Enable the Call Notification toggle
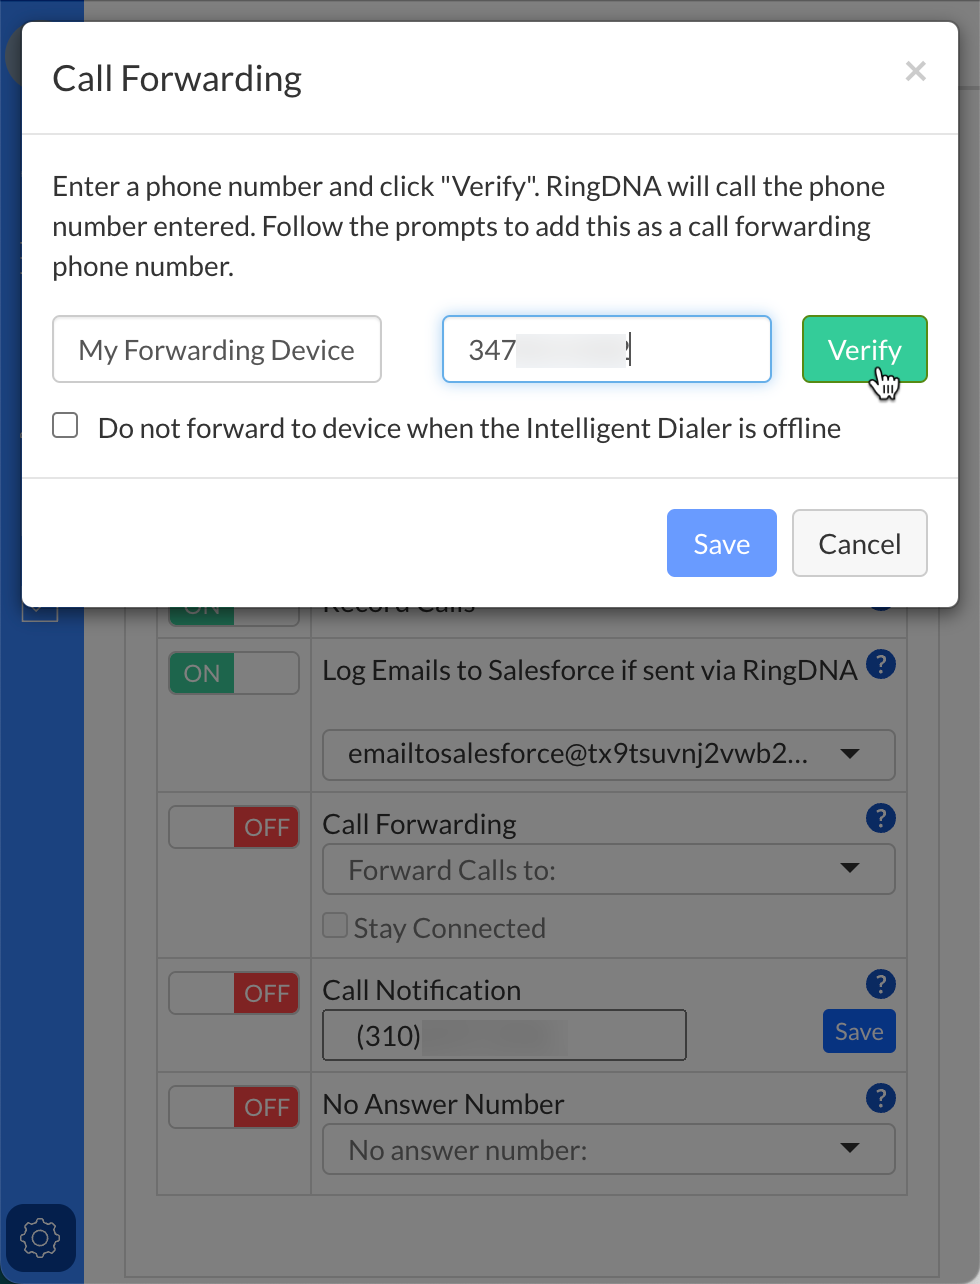The width and height of the screenshot is (980, 1284). [x=234, y=993]
